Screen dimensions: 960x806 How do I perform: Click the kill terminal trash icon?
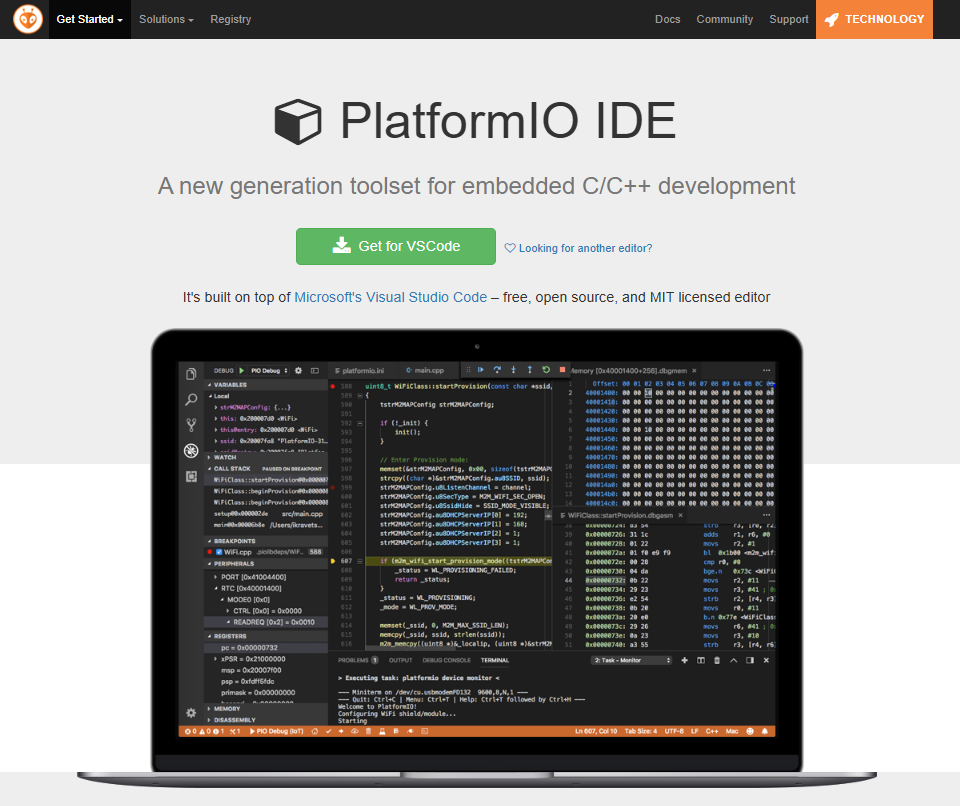(717, 660)
